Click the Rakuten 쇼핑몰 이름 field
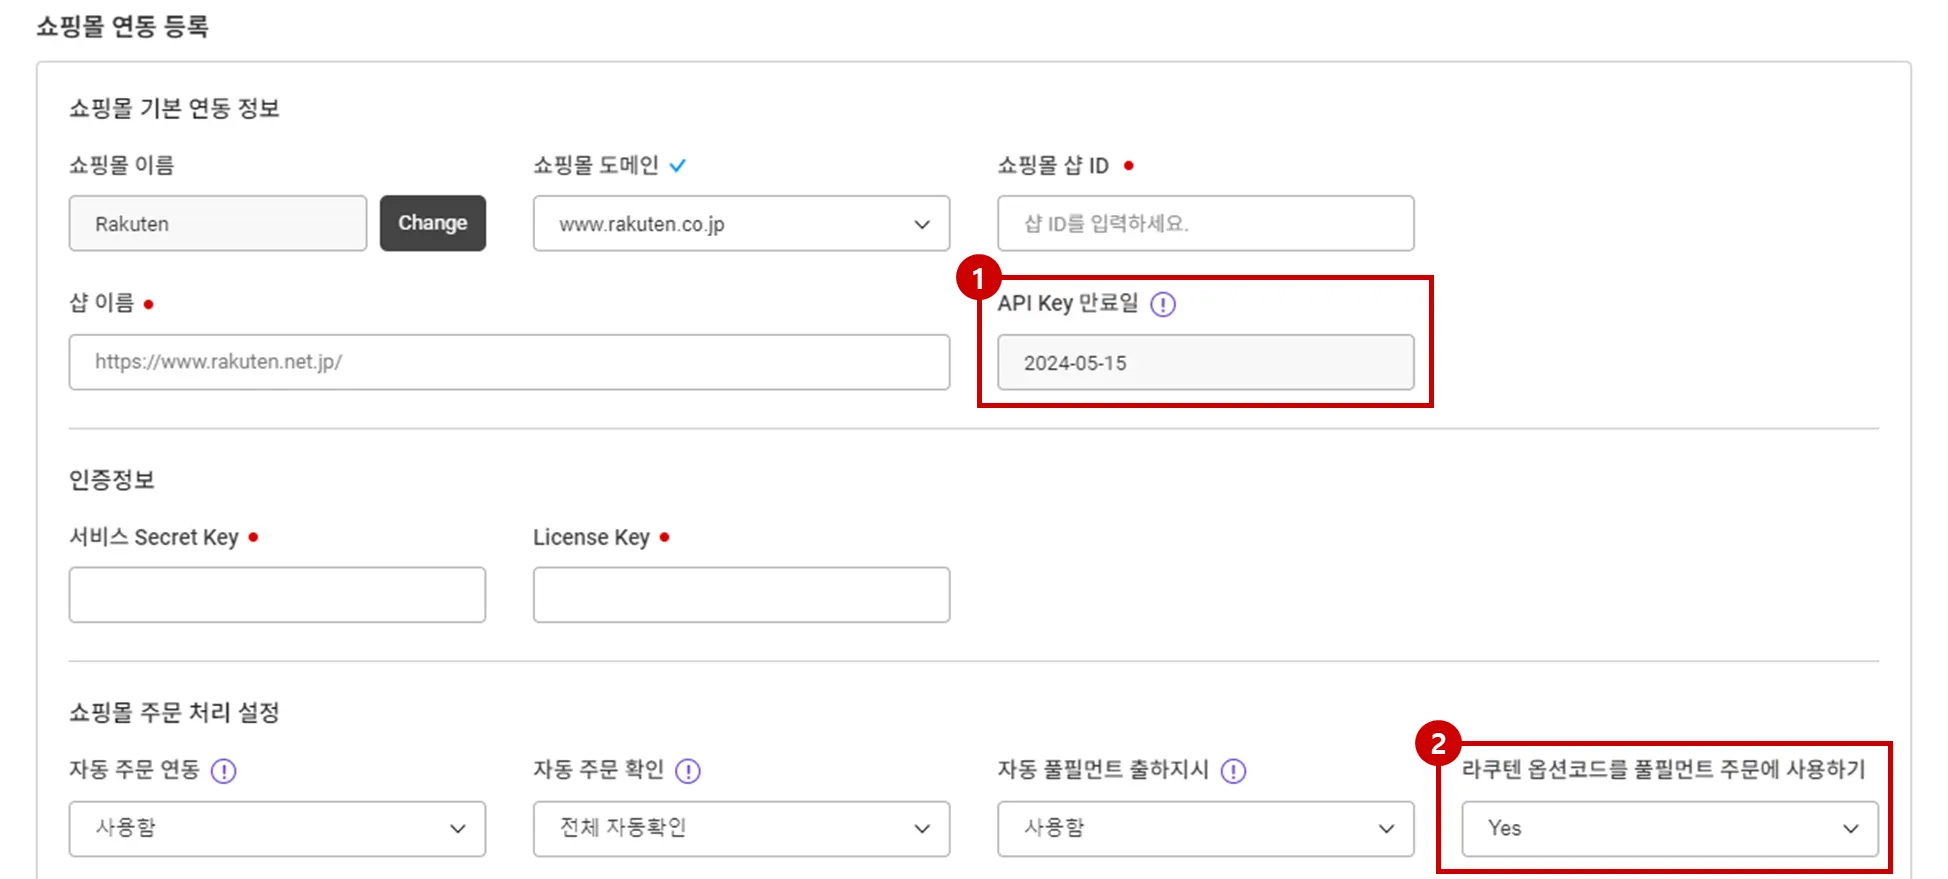The image size is (1948, 879). tap(218, 224)
